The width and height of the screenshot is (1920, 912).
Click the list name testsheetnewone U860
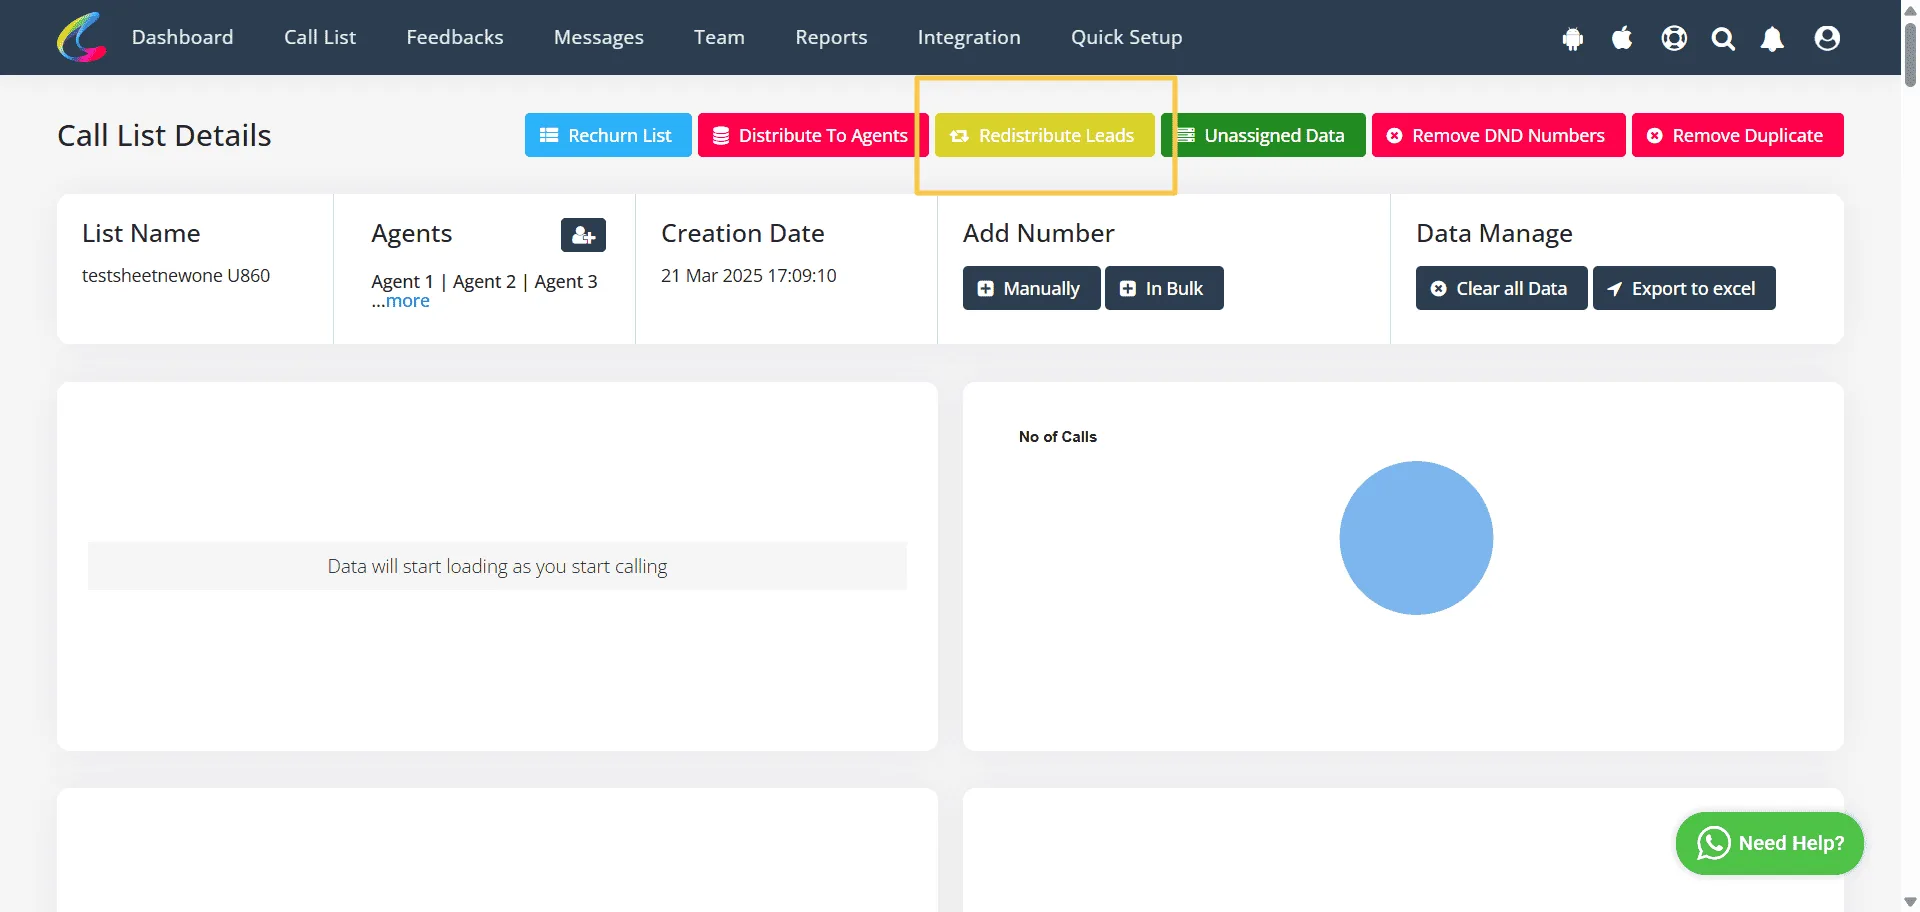pos(176,275)
